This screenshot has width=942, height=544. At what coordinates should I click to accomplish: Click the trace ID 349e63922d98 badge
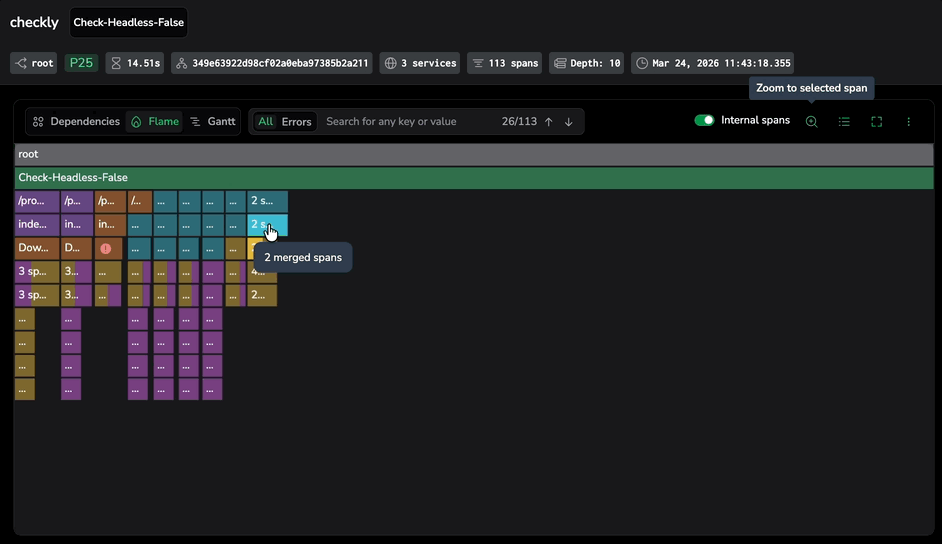(271, 63)
